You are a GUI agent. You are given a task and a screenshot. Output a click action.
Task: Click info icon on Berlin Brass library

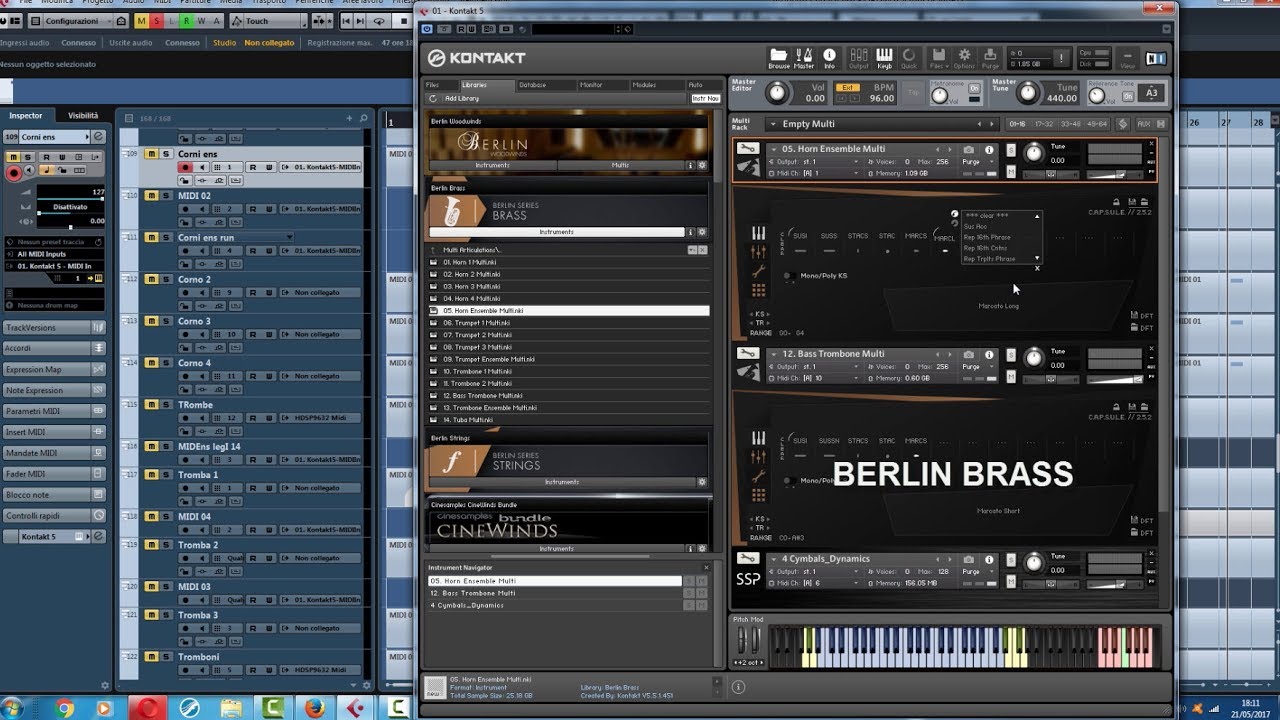(690, 232)
